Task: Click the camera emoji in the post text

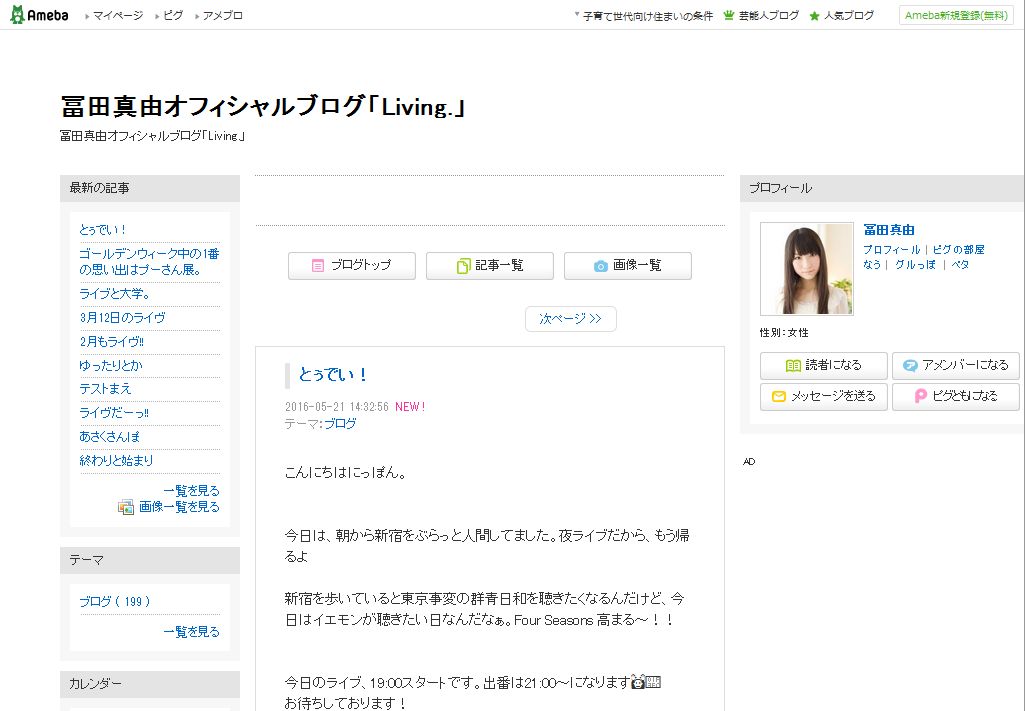Action: [x=638, y=682]
